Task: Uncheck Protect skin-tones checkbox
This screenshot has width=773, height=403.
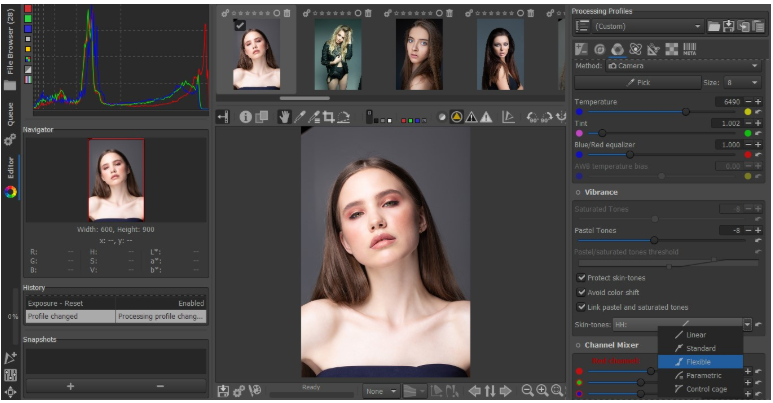Action: (581, 277)
